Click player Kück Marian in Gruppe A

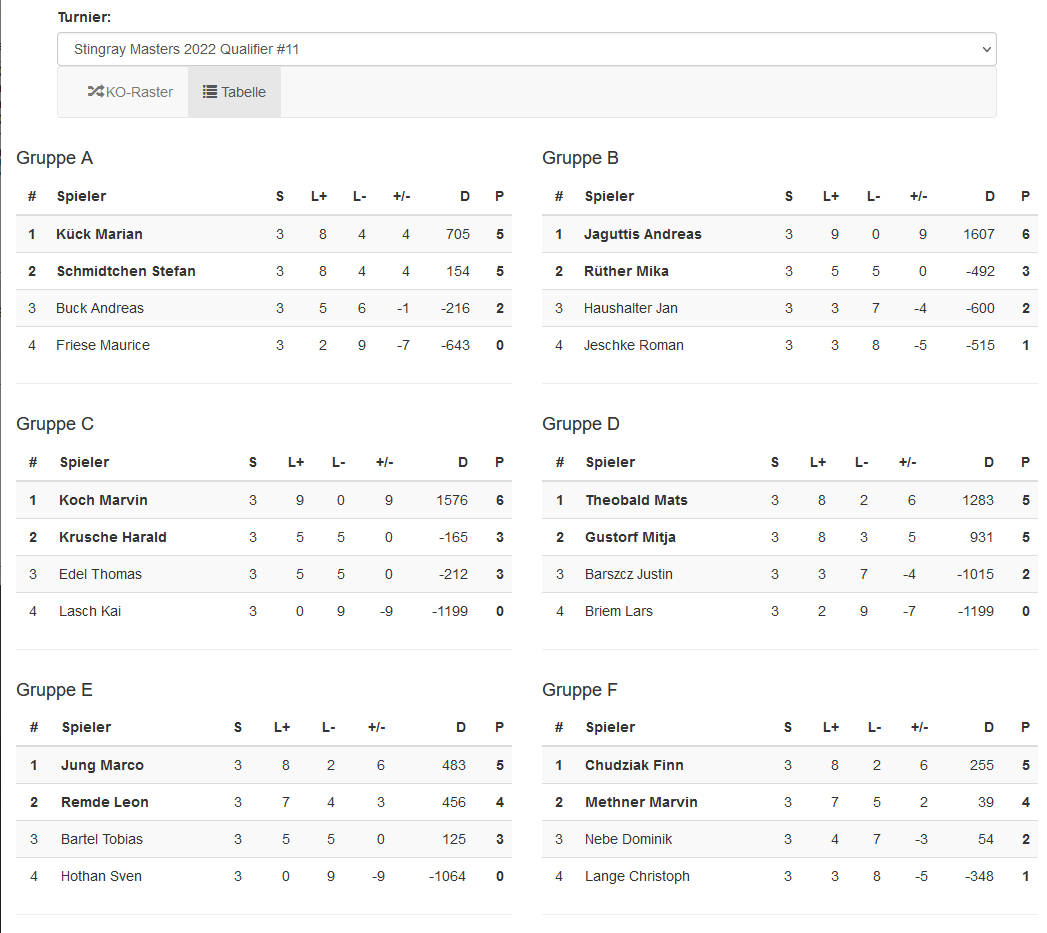pos(100,234)
